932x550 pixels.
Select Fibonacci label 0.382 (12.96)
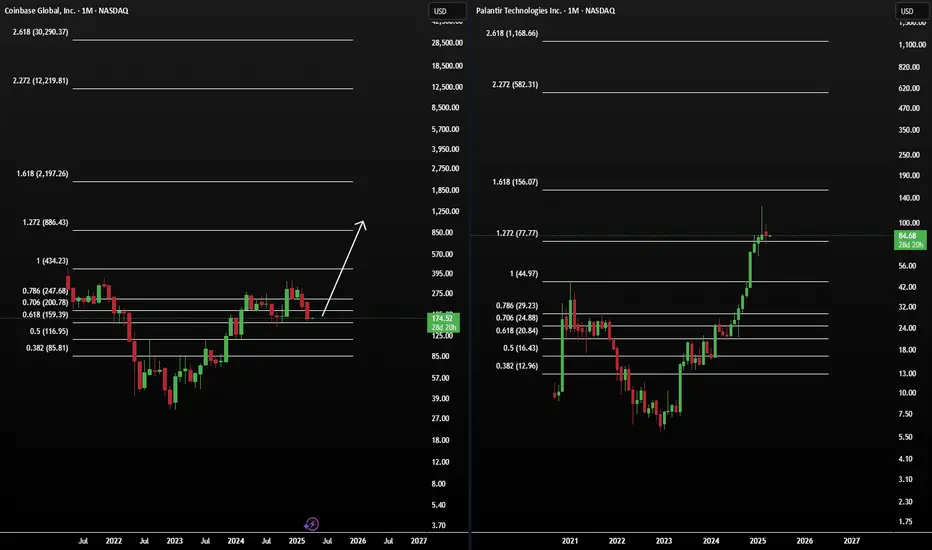pos(517,366)
